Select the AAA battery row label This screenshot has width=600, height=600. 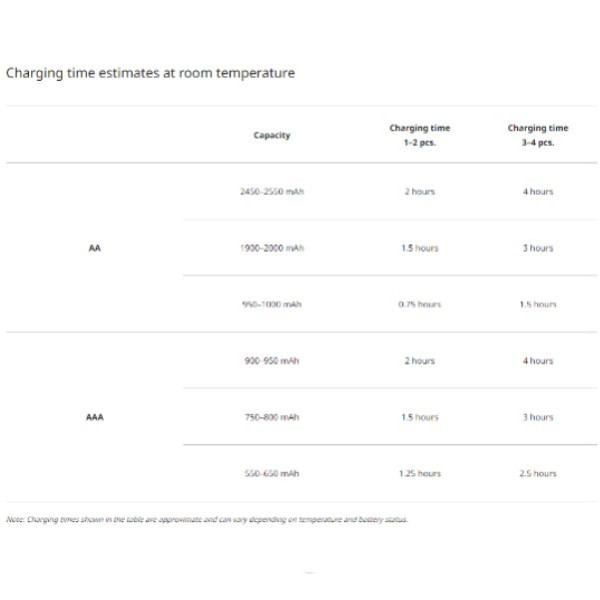[x=95, y=417]
